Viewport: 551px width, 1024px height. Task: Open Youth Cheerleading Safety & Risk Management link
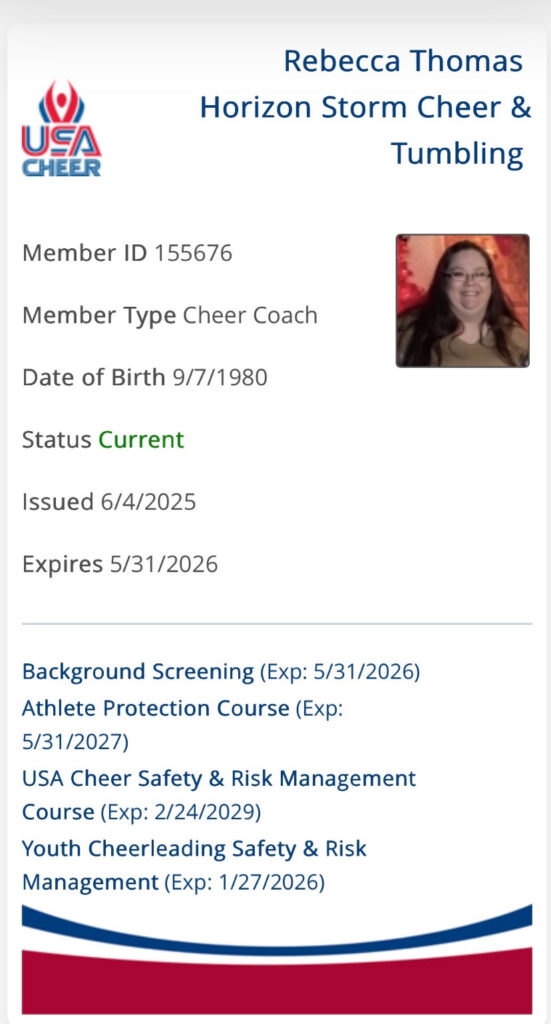pos(194,866)
